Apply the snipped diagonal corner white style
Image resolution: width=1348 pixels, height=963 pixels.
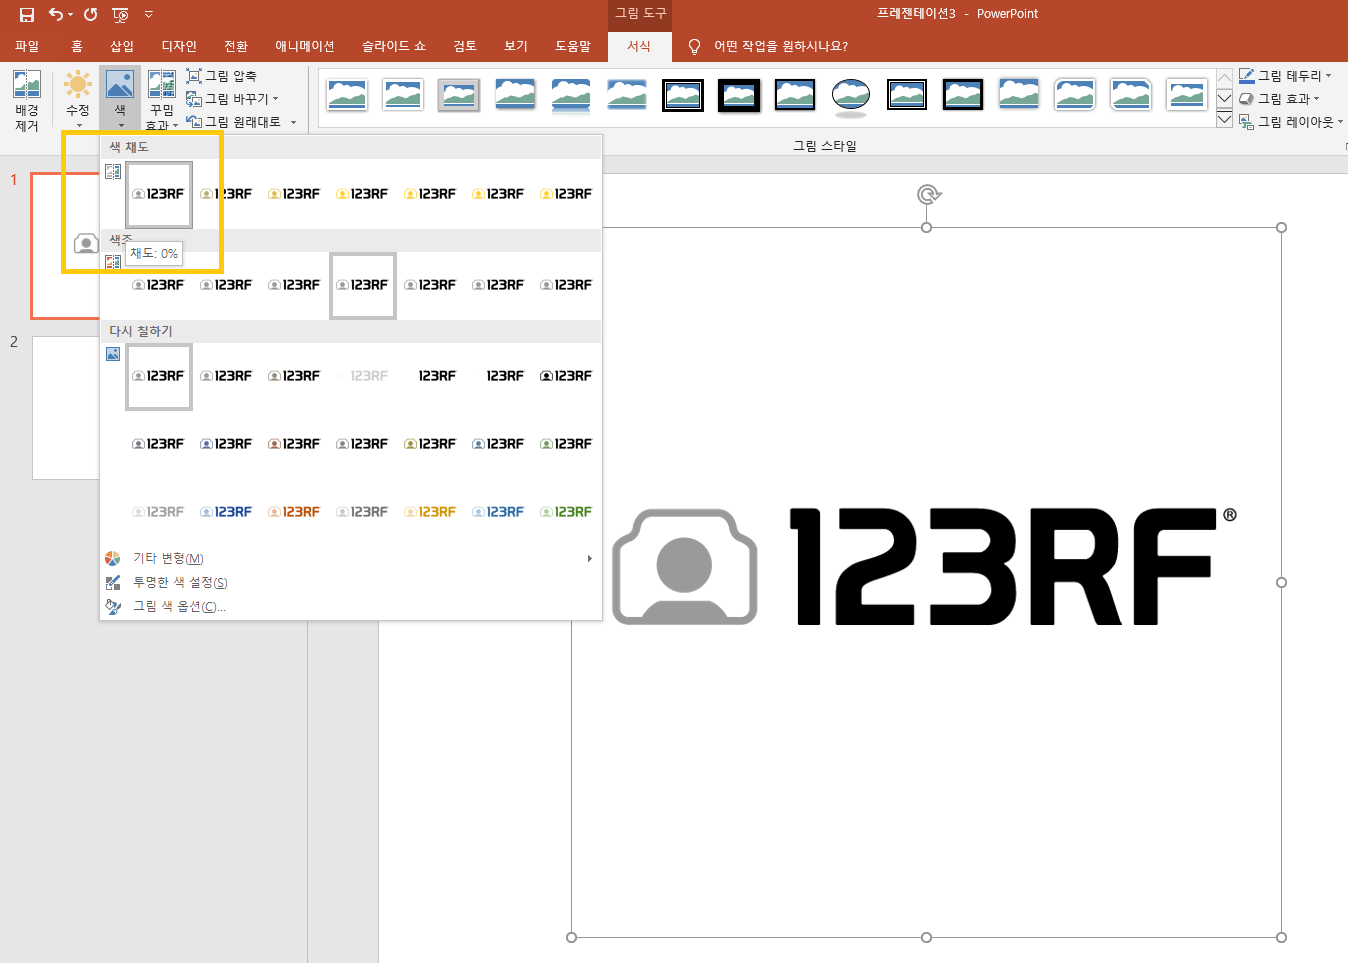1131,95
